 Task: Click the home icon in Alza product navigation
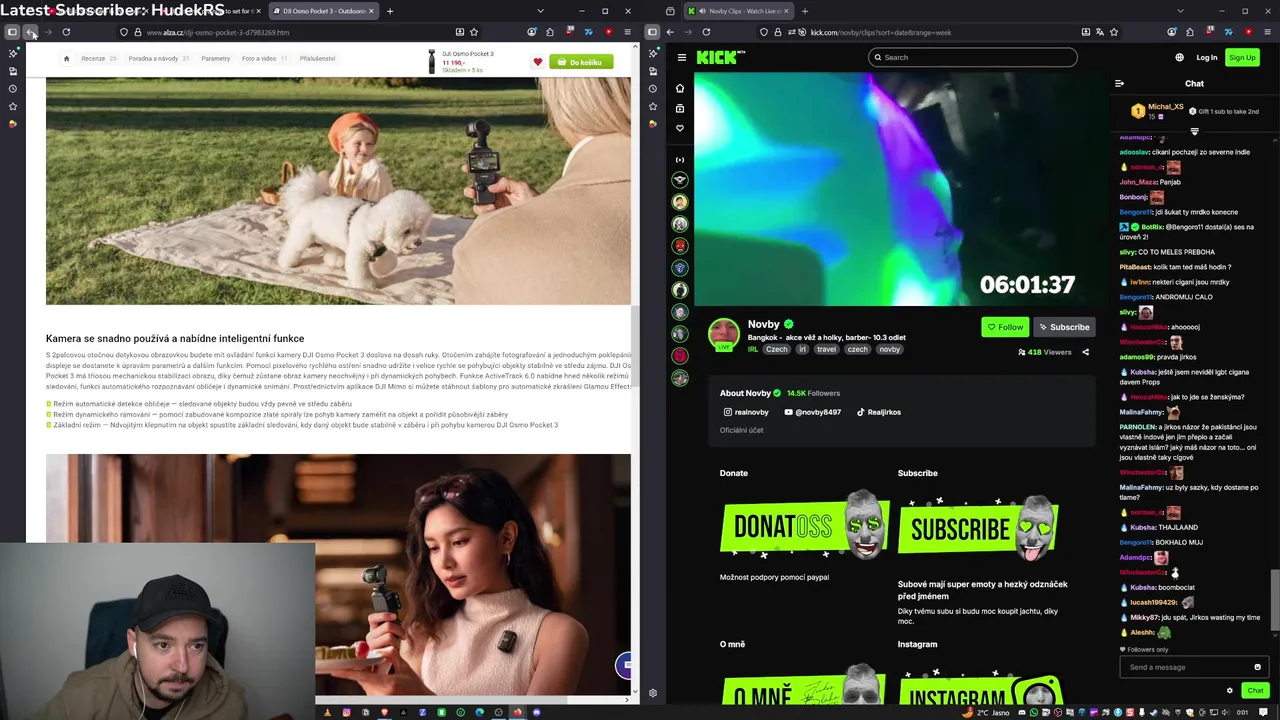click(x=66, y=58)
